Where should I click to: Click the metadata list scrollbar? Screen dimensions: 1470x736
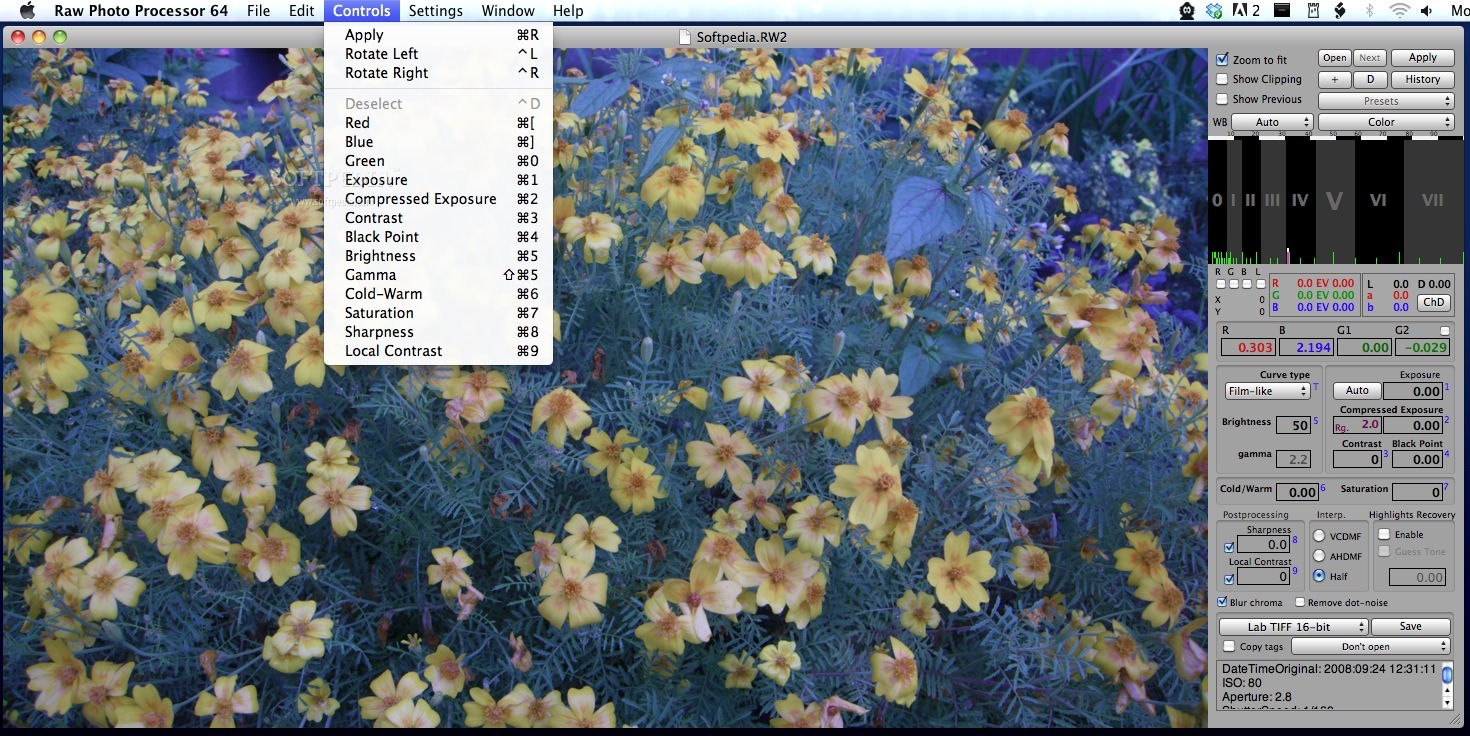(1446, 685)
